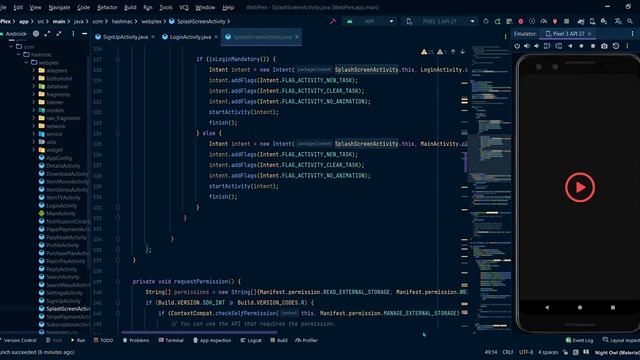Click the emulator toolbar Overview square icon
Image resolution: width=640 pixels, height=360 pixels.
593,46
